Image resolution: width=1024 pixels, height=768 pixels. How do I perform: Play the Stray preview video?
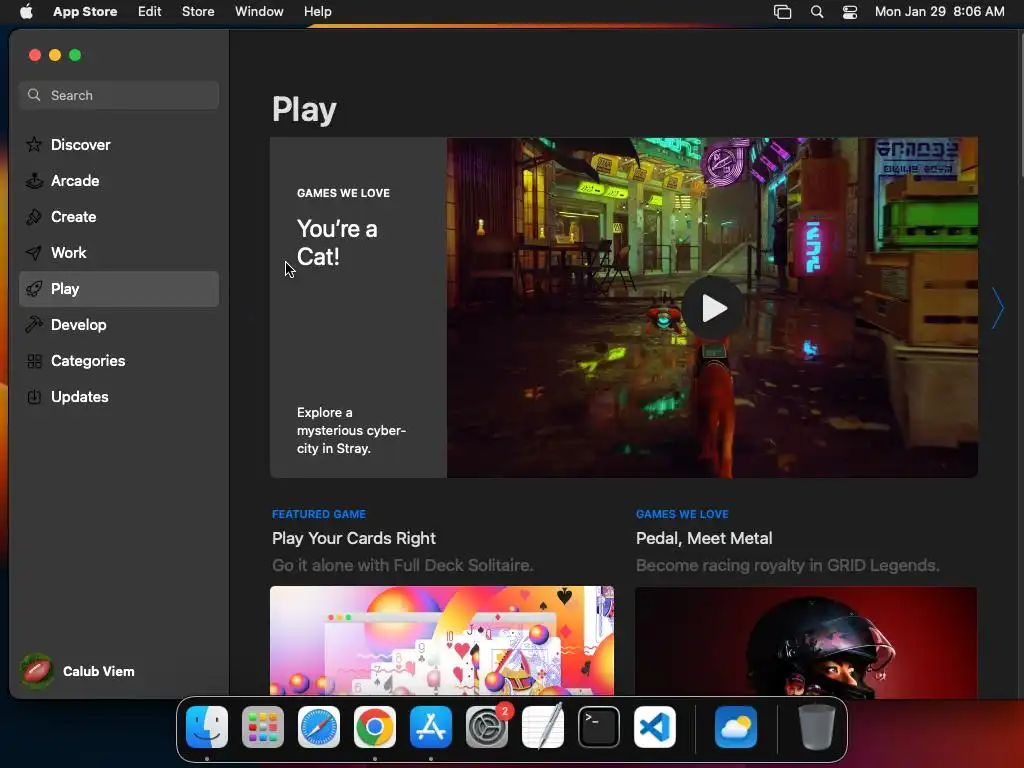713,308
